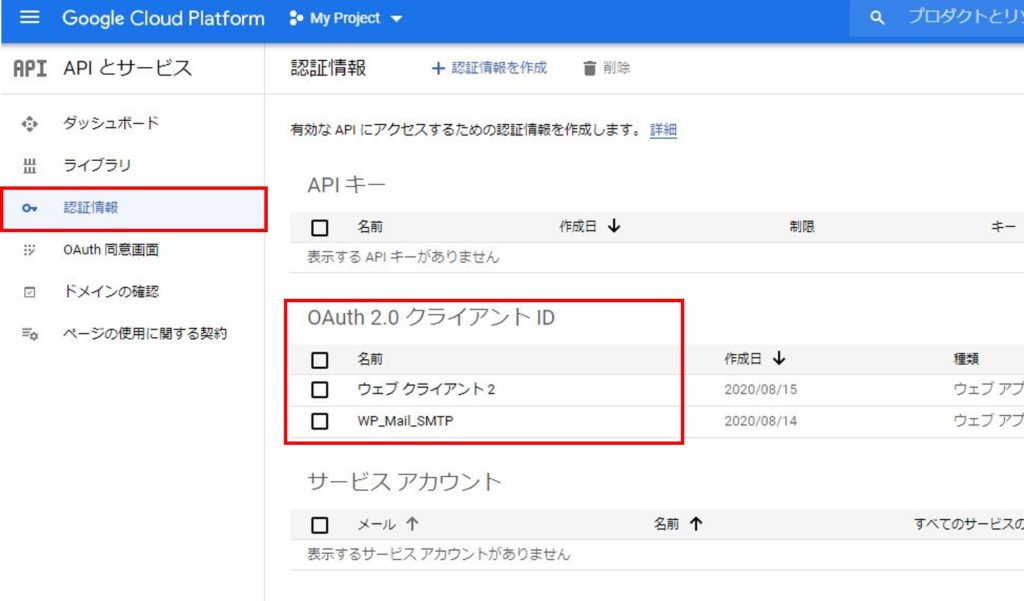This screenshot has width=1024, height=601.
Task: Open ページの使用に関する契約 in the sidebar
Action: 145,333
